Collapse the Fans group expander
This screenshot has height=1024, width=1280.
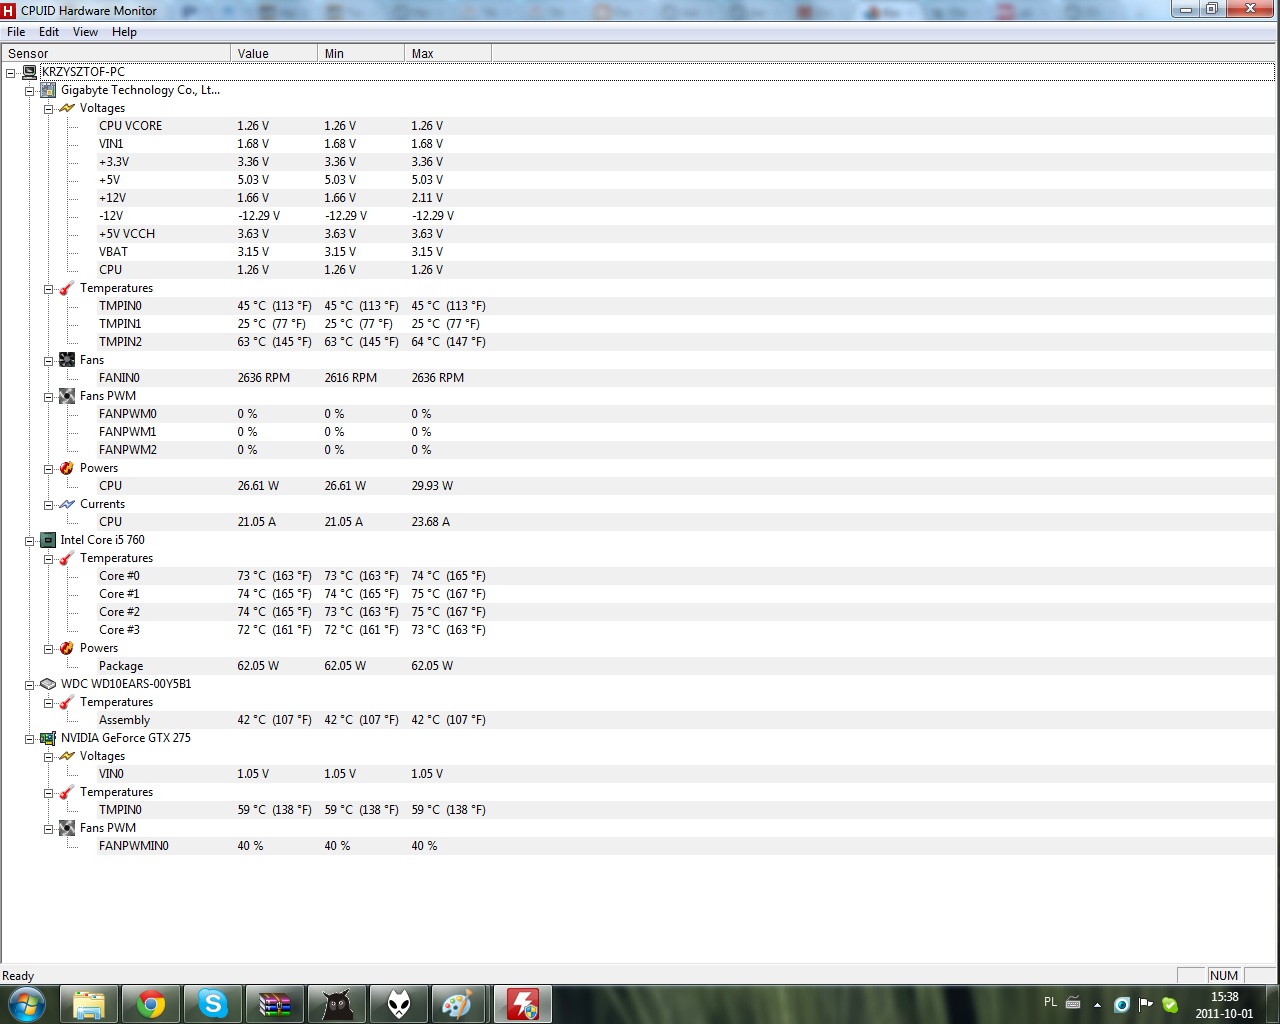(48, 360)
